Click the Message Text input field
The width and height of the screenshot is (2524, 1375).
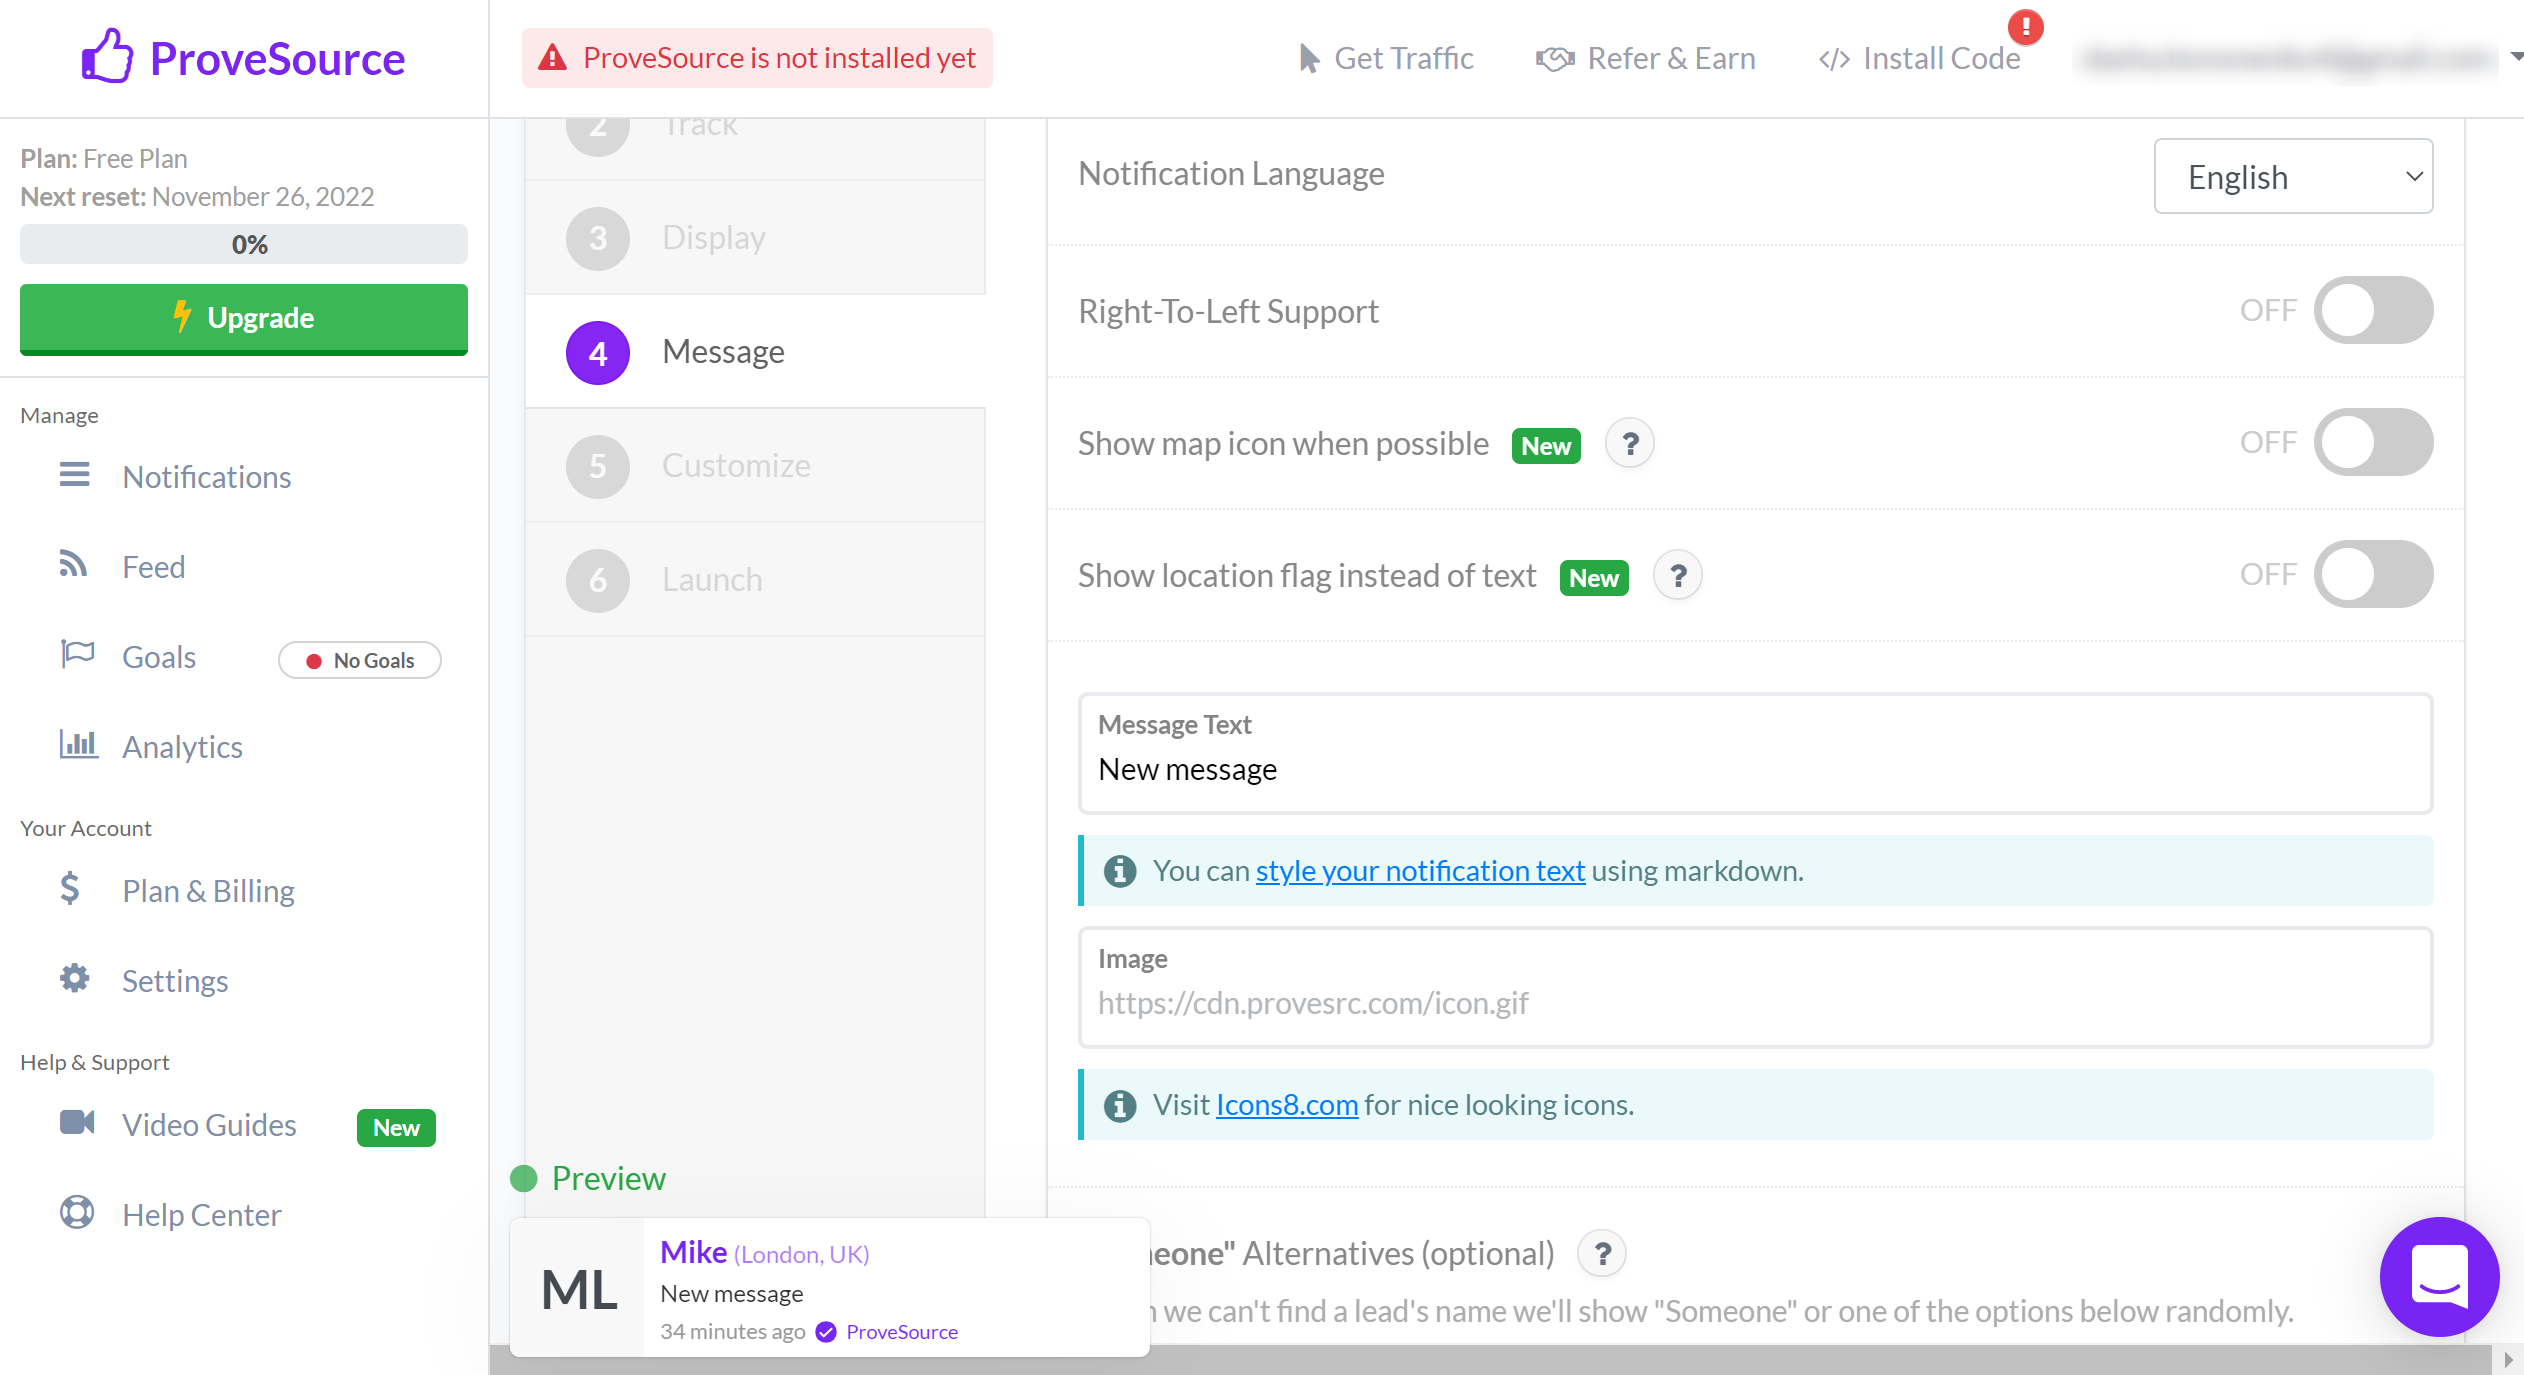(x=1755, y=753)
